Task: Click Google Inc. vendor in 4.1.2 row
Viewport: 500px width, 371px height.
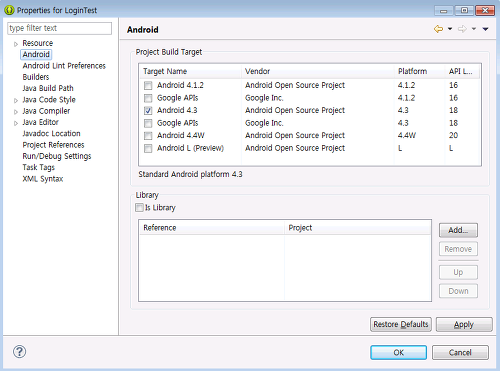Action: 264,98
